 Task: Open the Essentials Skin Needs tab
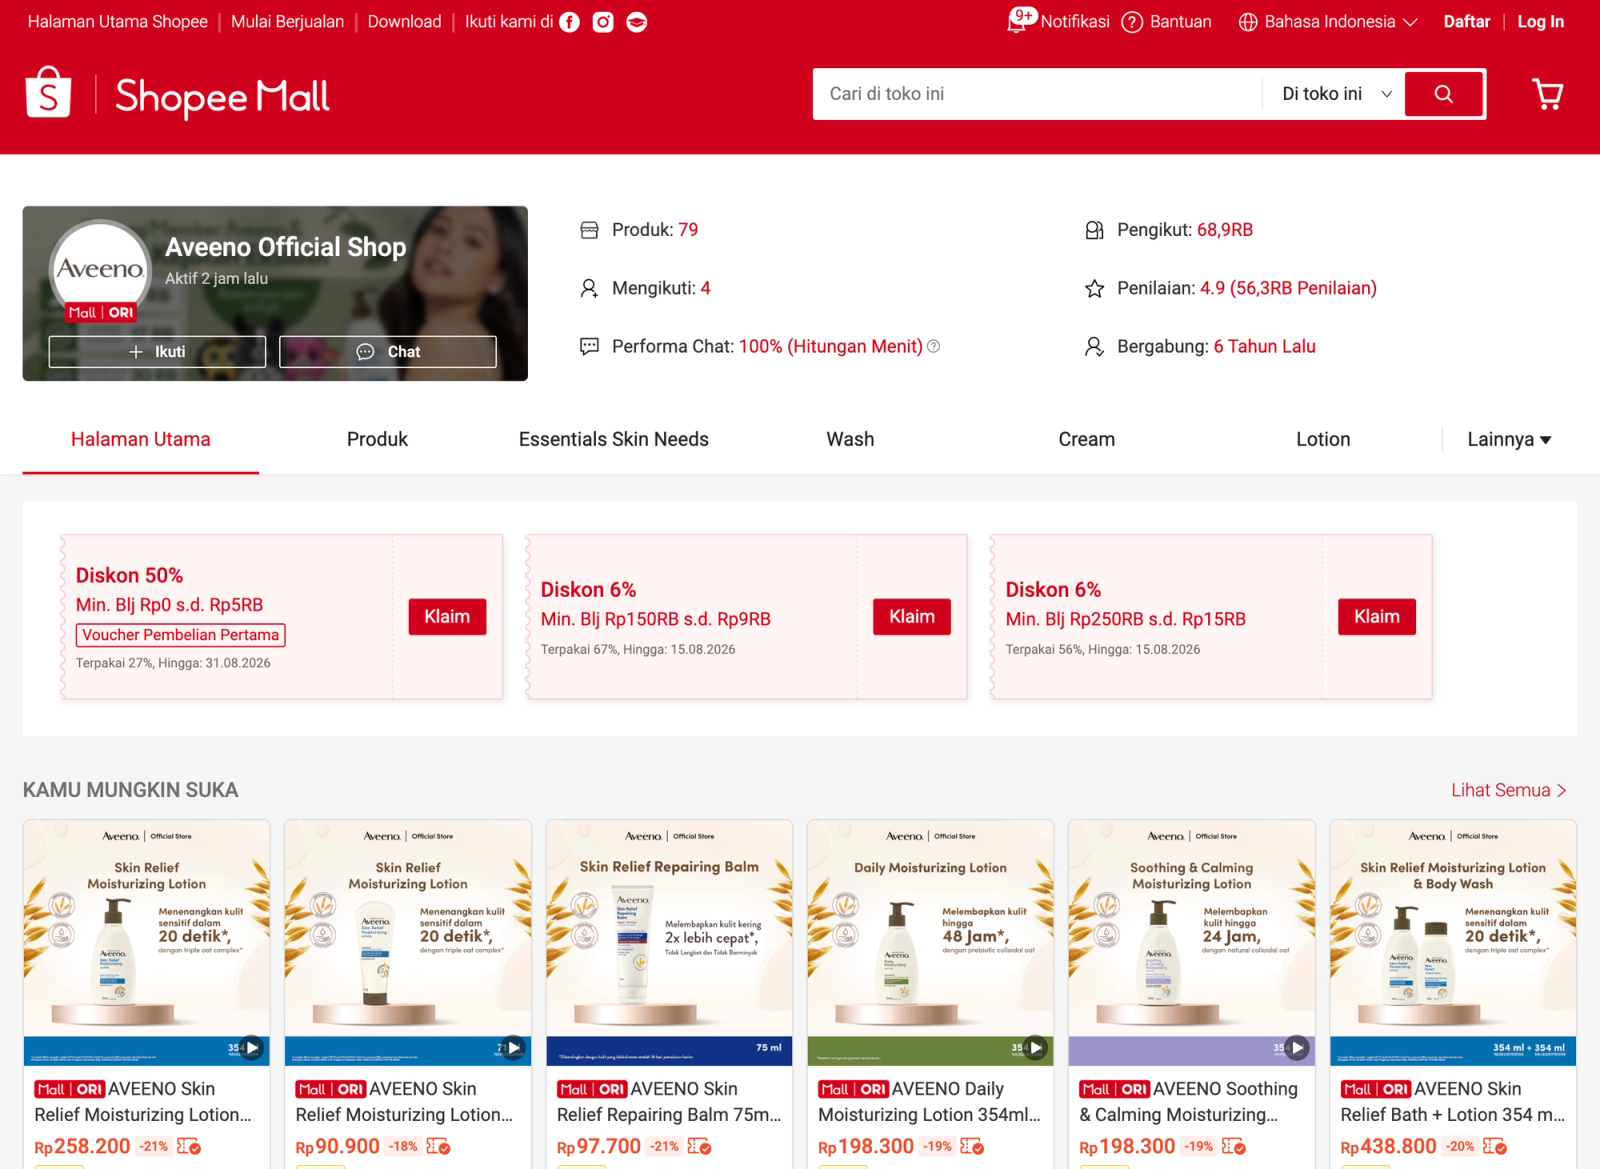pos(613,439)
